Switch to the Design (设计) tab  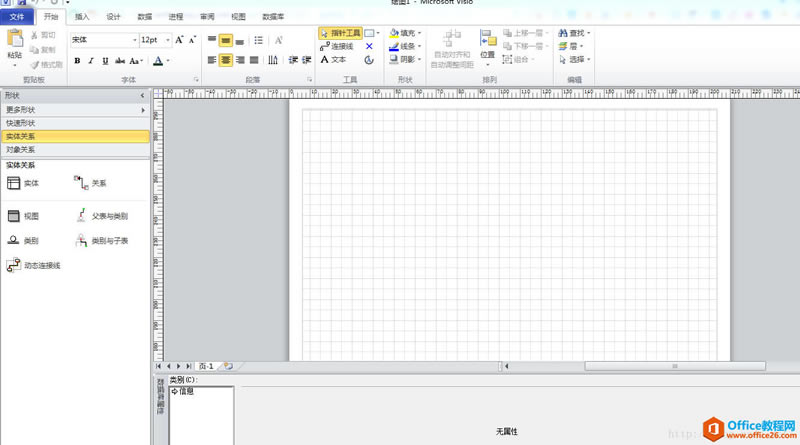(x=113, y=17)
